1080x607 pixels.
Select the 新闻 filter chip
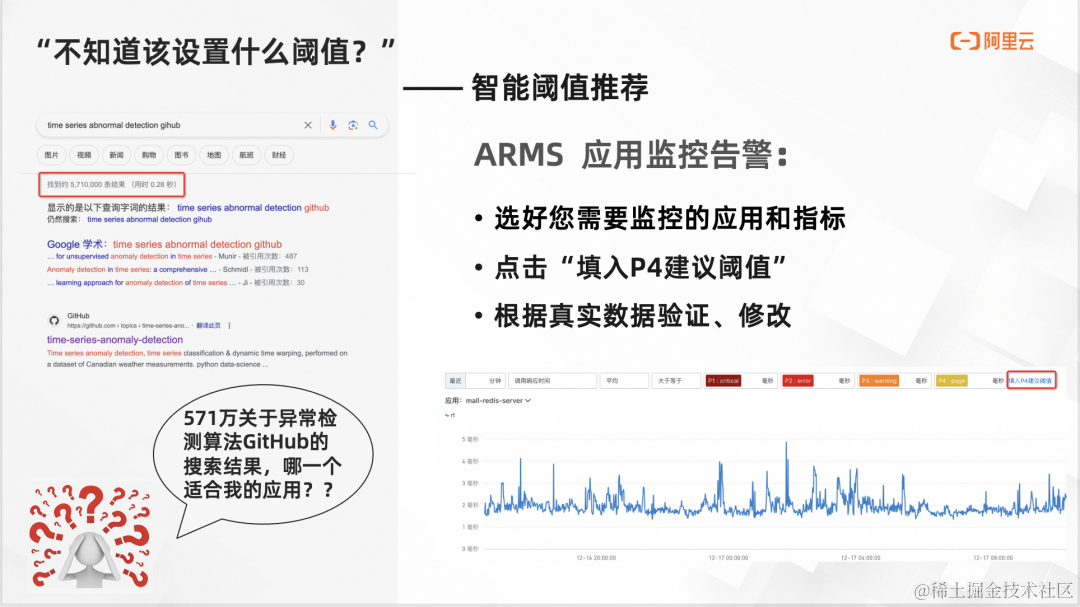116,155
